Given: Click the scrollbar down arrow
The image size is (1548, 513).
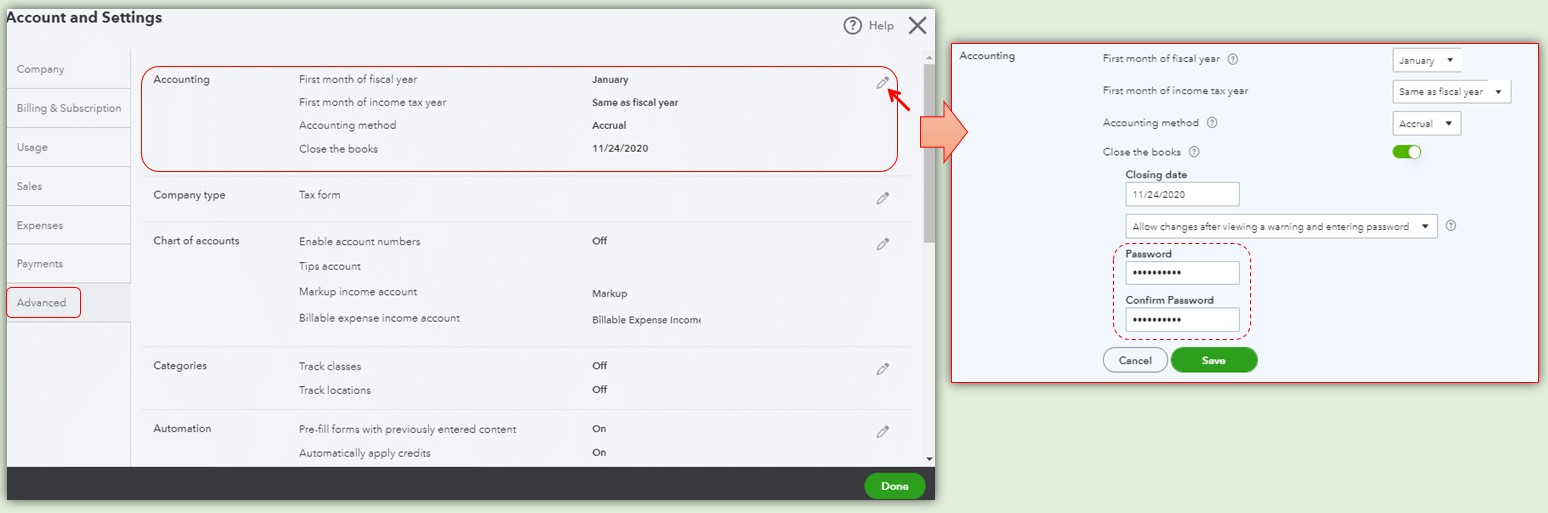Looking at the screenshot, I should point(930,458).
